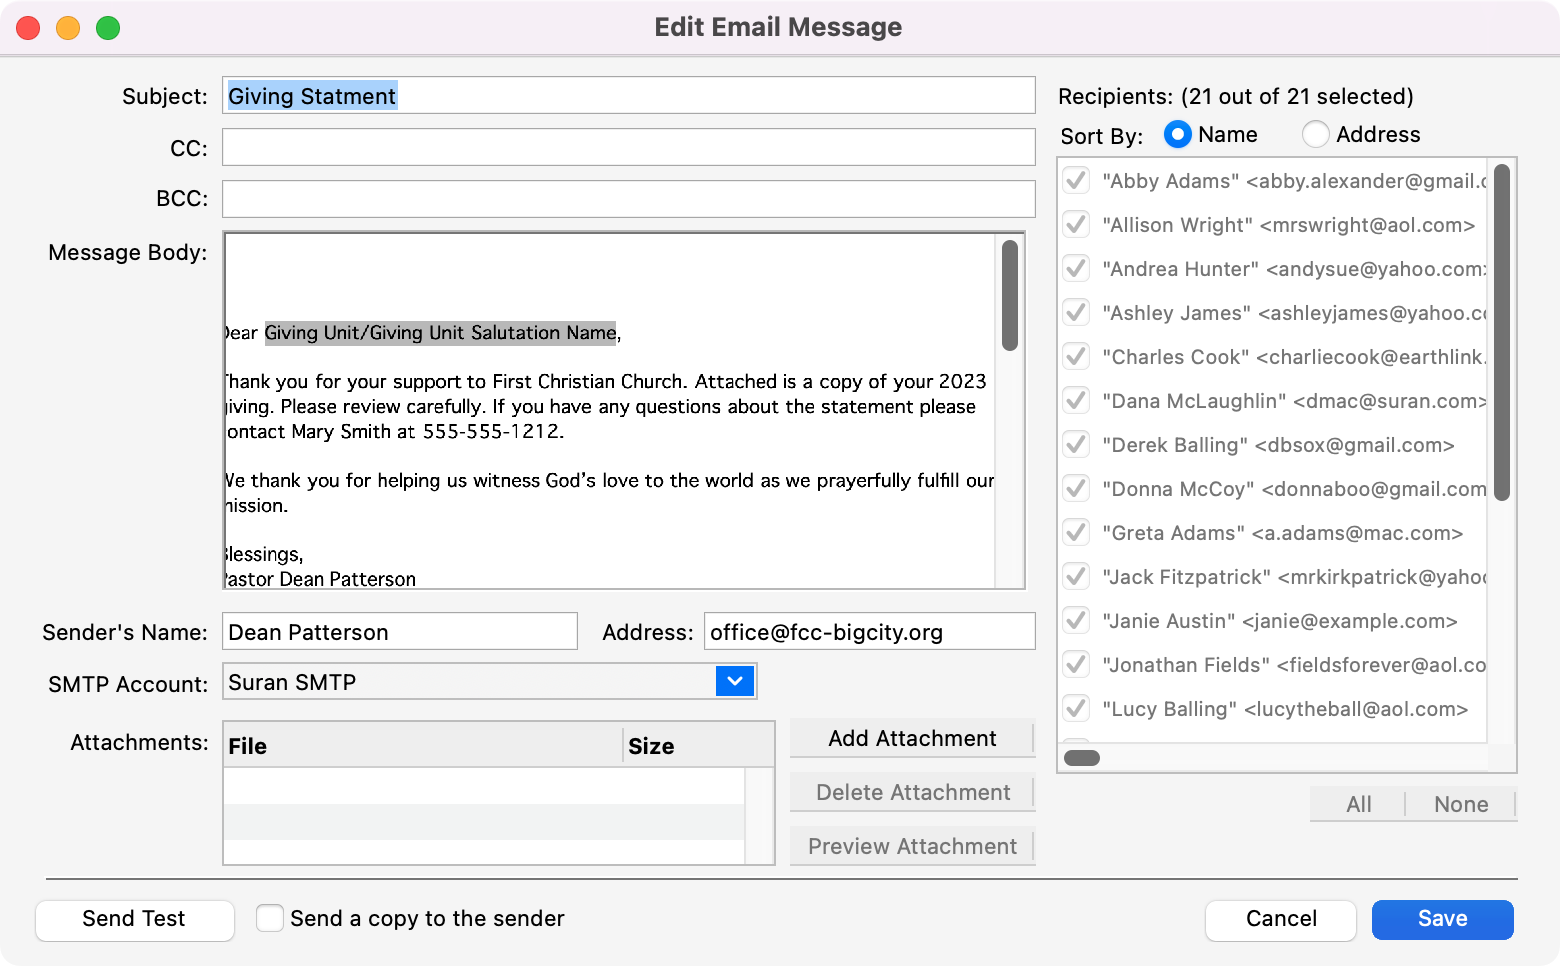1560x966 pixels.
Task: Toggle the Lucy Balling recipient checkbox
Action: [x=1076, y=709]
